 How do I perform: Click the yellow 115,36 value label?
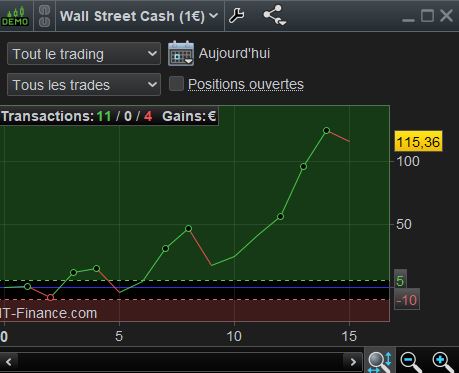pyautogui.click(x=418, y=142)
